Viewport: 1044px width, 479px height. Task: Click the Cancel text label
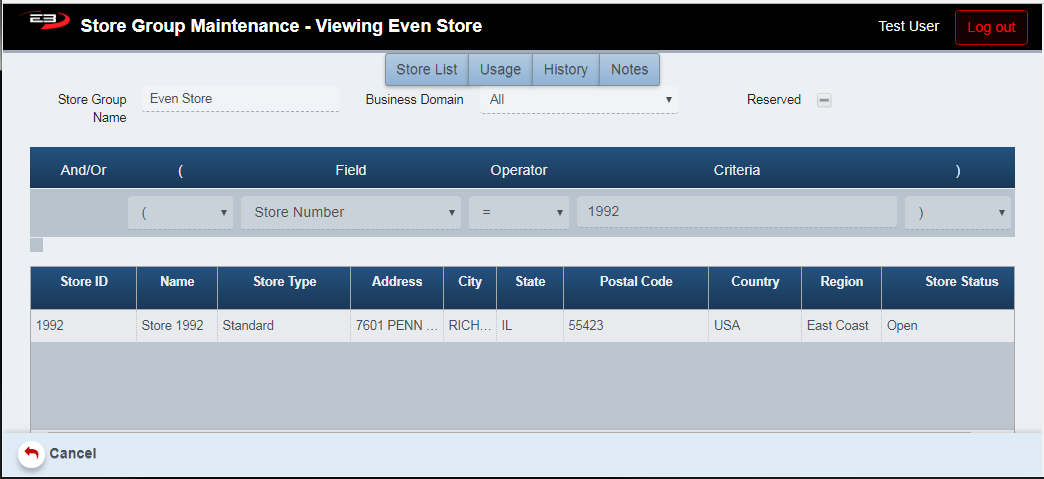click(x=73, y=454)
